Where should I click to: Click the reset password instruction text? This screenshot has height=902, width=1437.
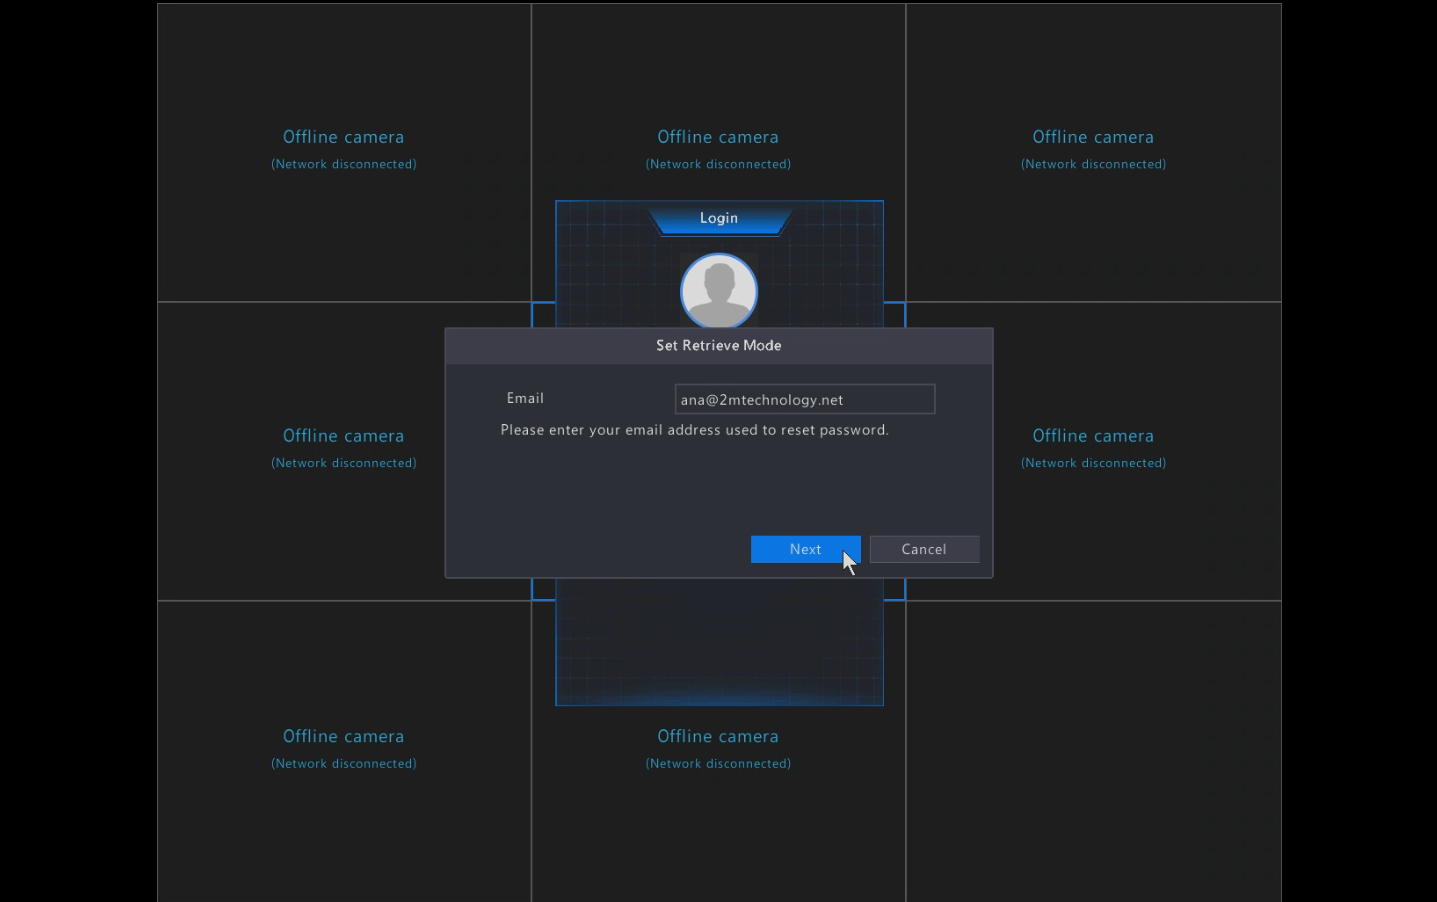tap(694, 430)
